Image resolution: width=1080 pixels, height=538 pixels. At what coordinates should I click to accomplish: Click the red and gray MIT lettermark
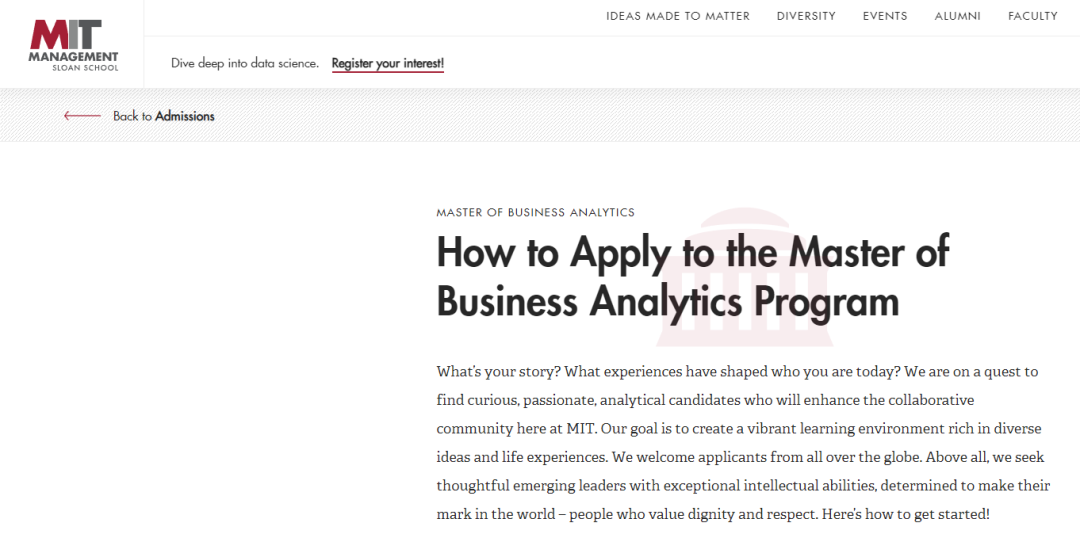(66, 34)
